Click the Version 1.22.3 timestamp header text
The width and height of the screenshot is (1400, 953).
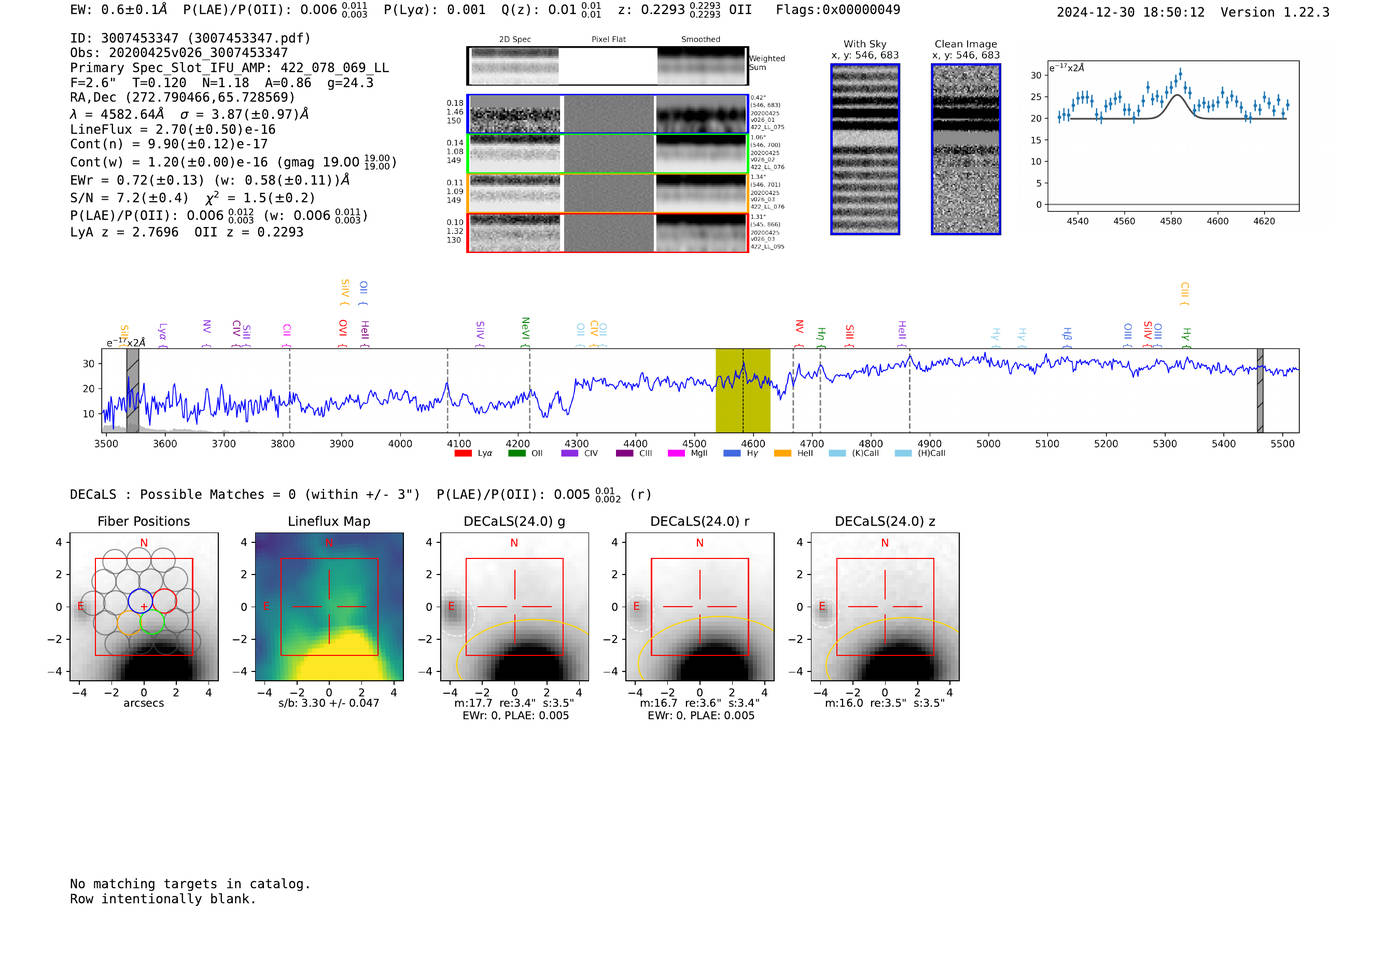1193,12
